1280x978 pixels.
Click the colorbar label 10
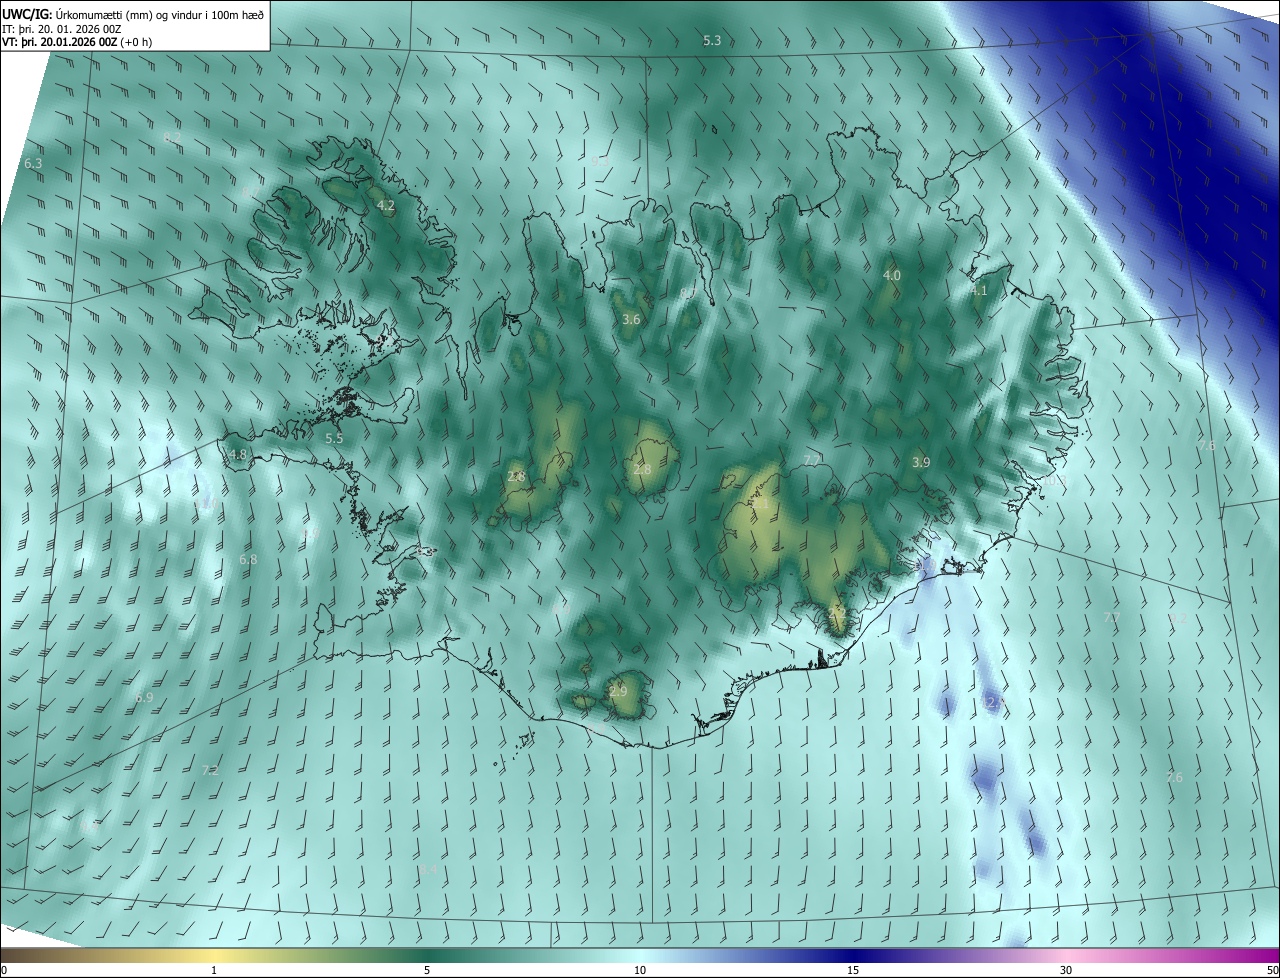pyautogui.click(x=640, y=970)
